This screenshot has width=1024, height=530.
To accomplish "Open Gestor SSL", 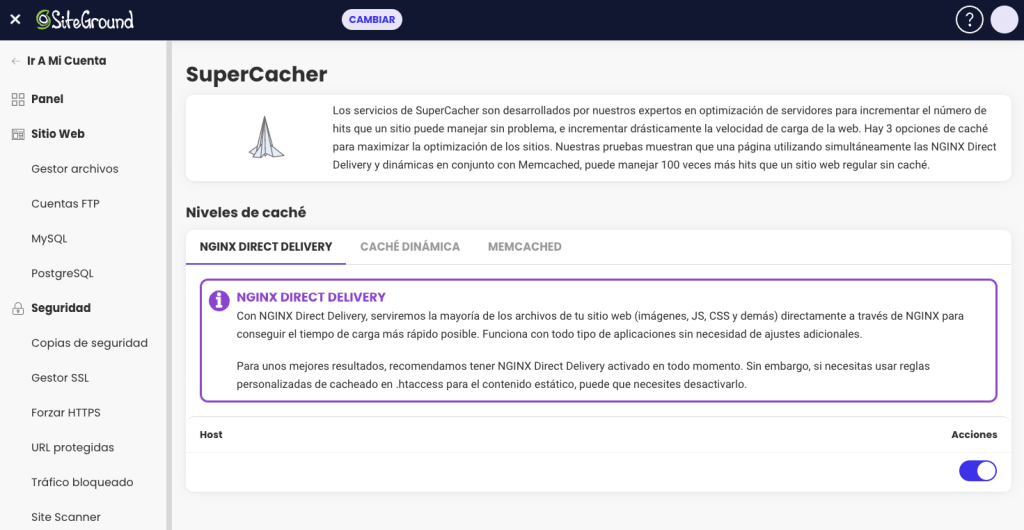I will [x=60, y=378].
